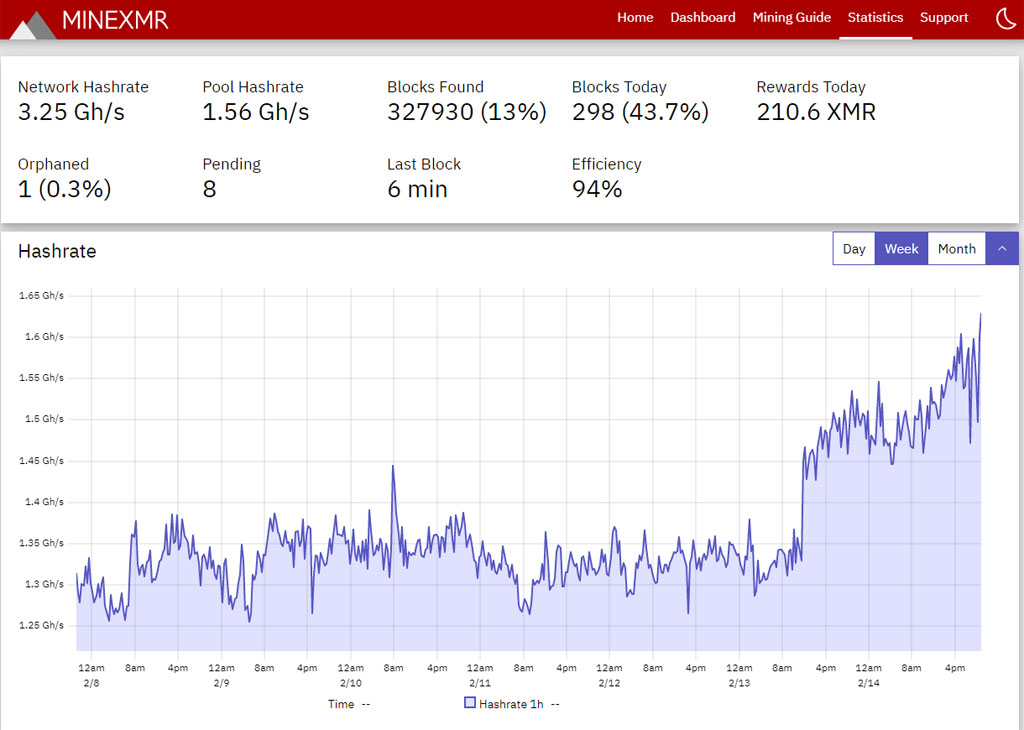This screenshot has width=1024, height=730.
Task: Click the MINEXMR brand name
Action: [x=115, y=20]
